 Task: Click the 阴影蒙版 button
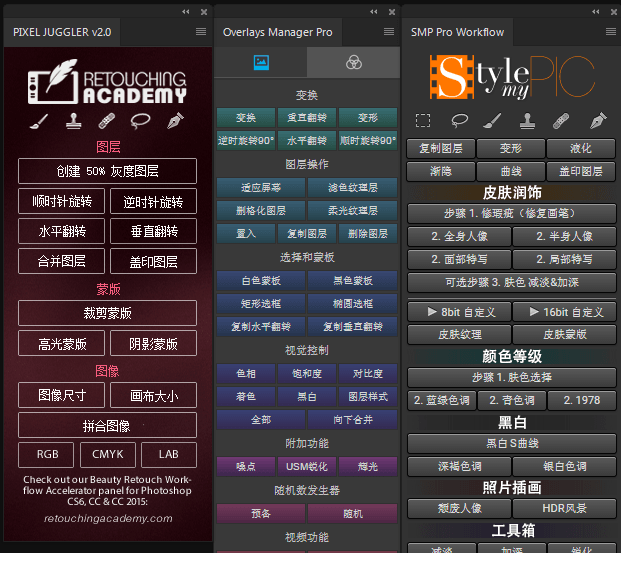click(x=153, y=343)
